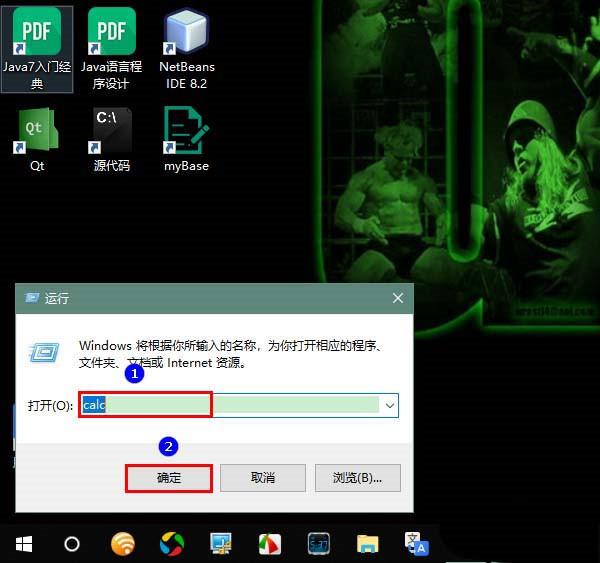The height and width of the screenshot is (563, 600).
Task: Open the Windows Start menu
Action: (x=24, y=543)
